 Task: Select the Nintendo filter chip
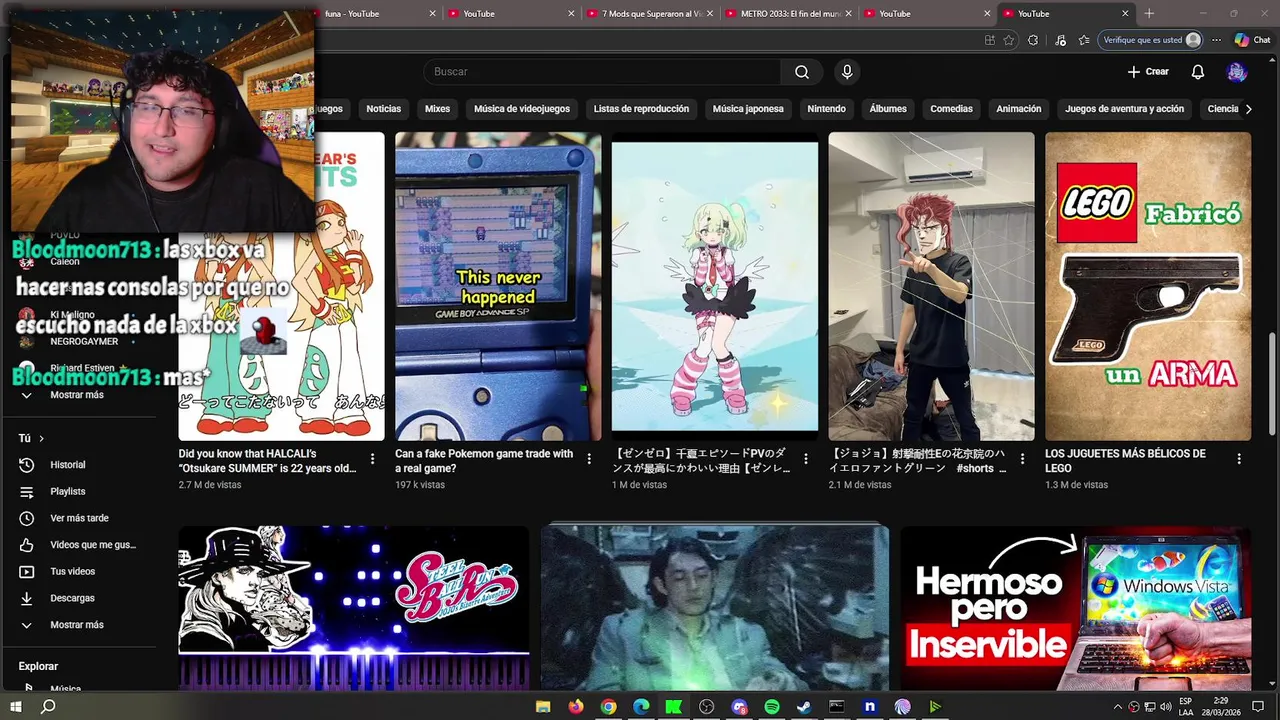point(826,109)
